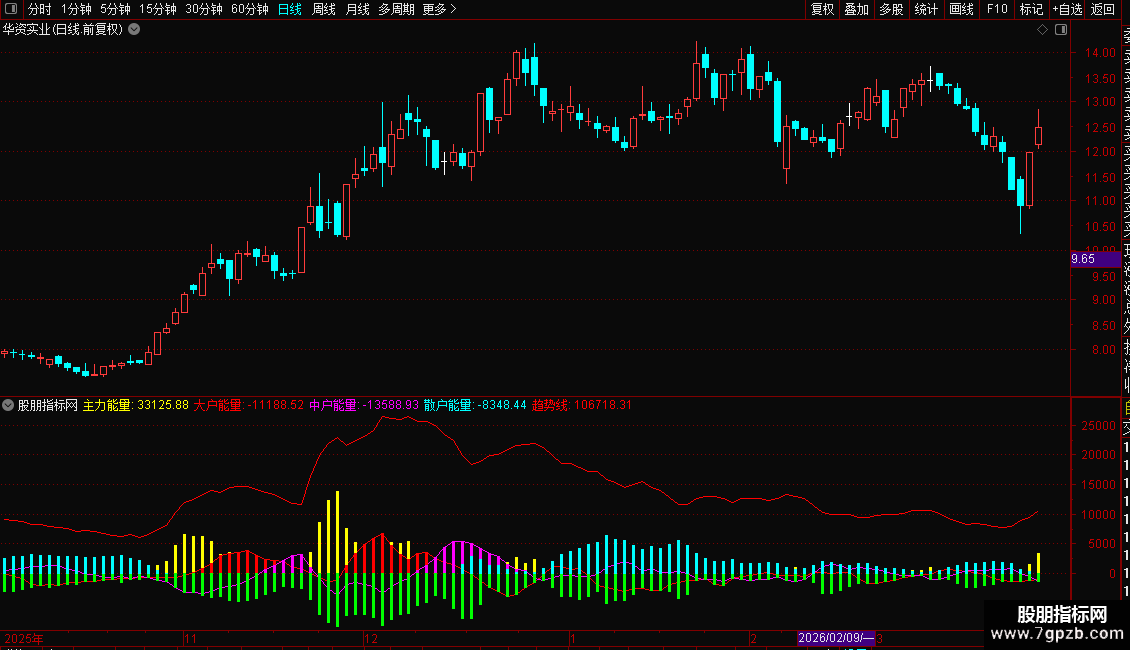
Task: Expand the 更多 periods menu
Action: pyautogui.click(x=440, y=9)
